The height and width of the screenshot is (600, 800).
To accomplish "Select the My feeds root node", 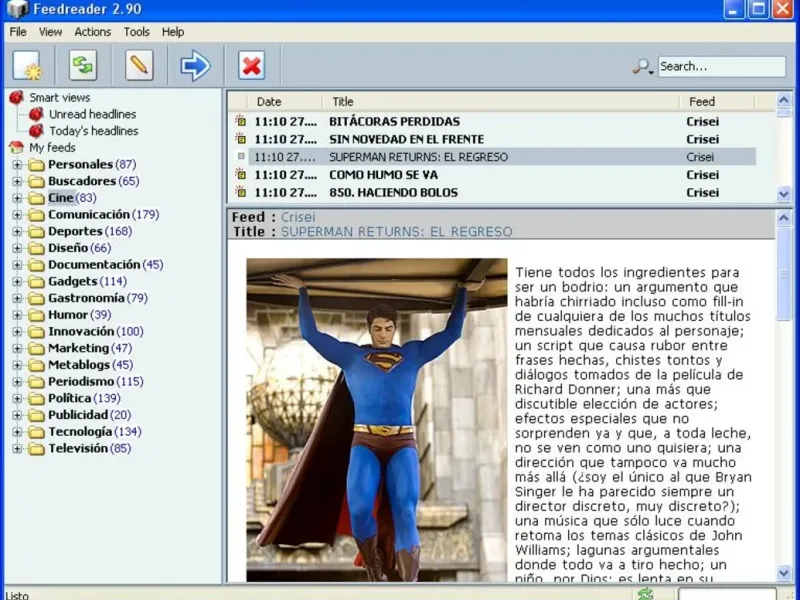I will (x=52, y=147).
